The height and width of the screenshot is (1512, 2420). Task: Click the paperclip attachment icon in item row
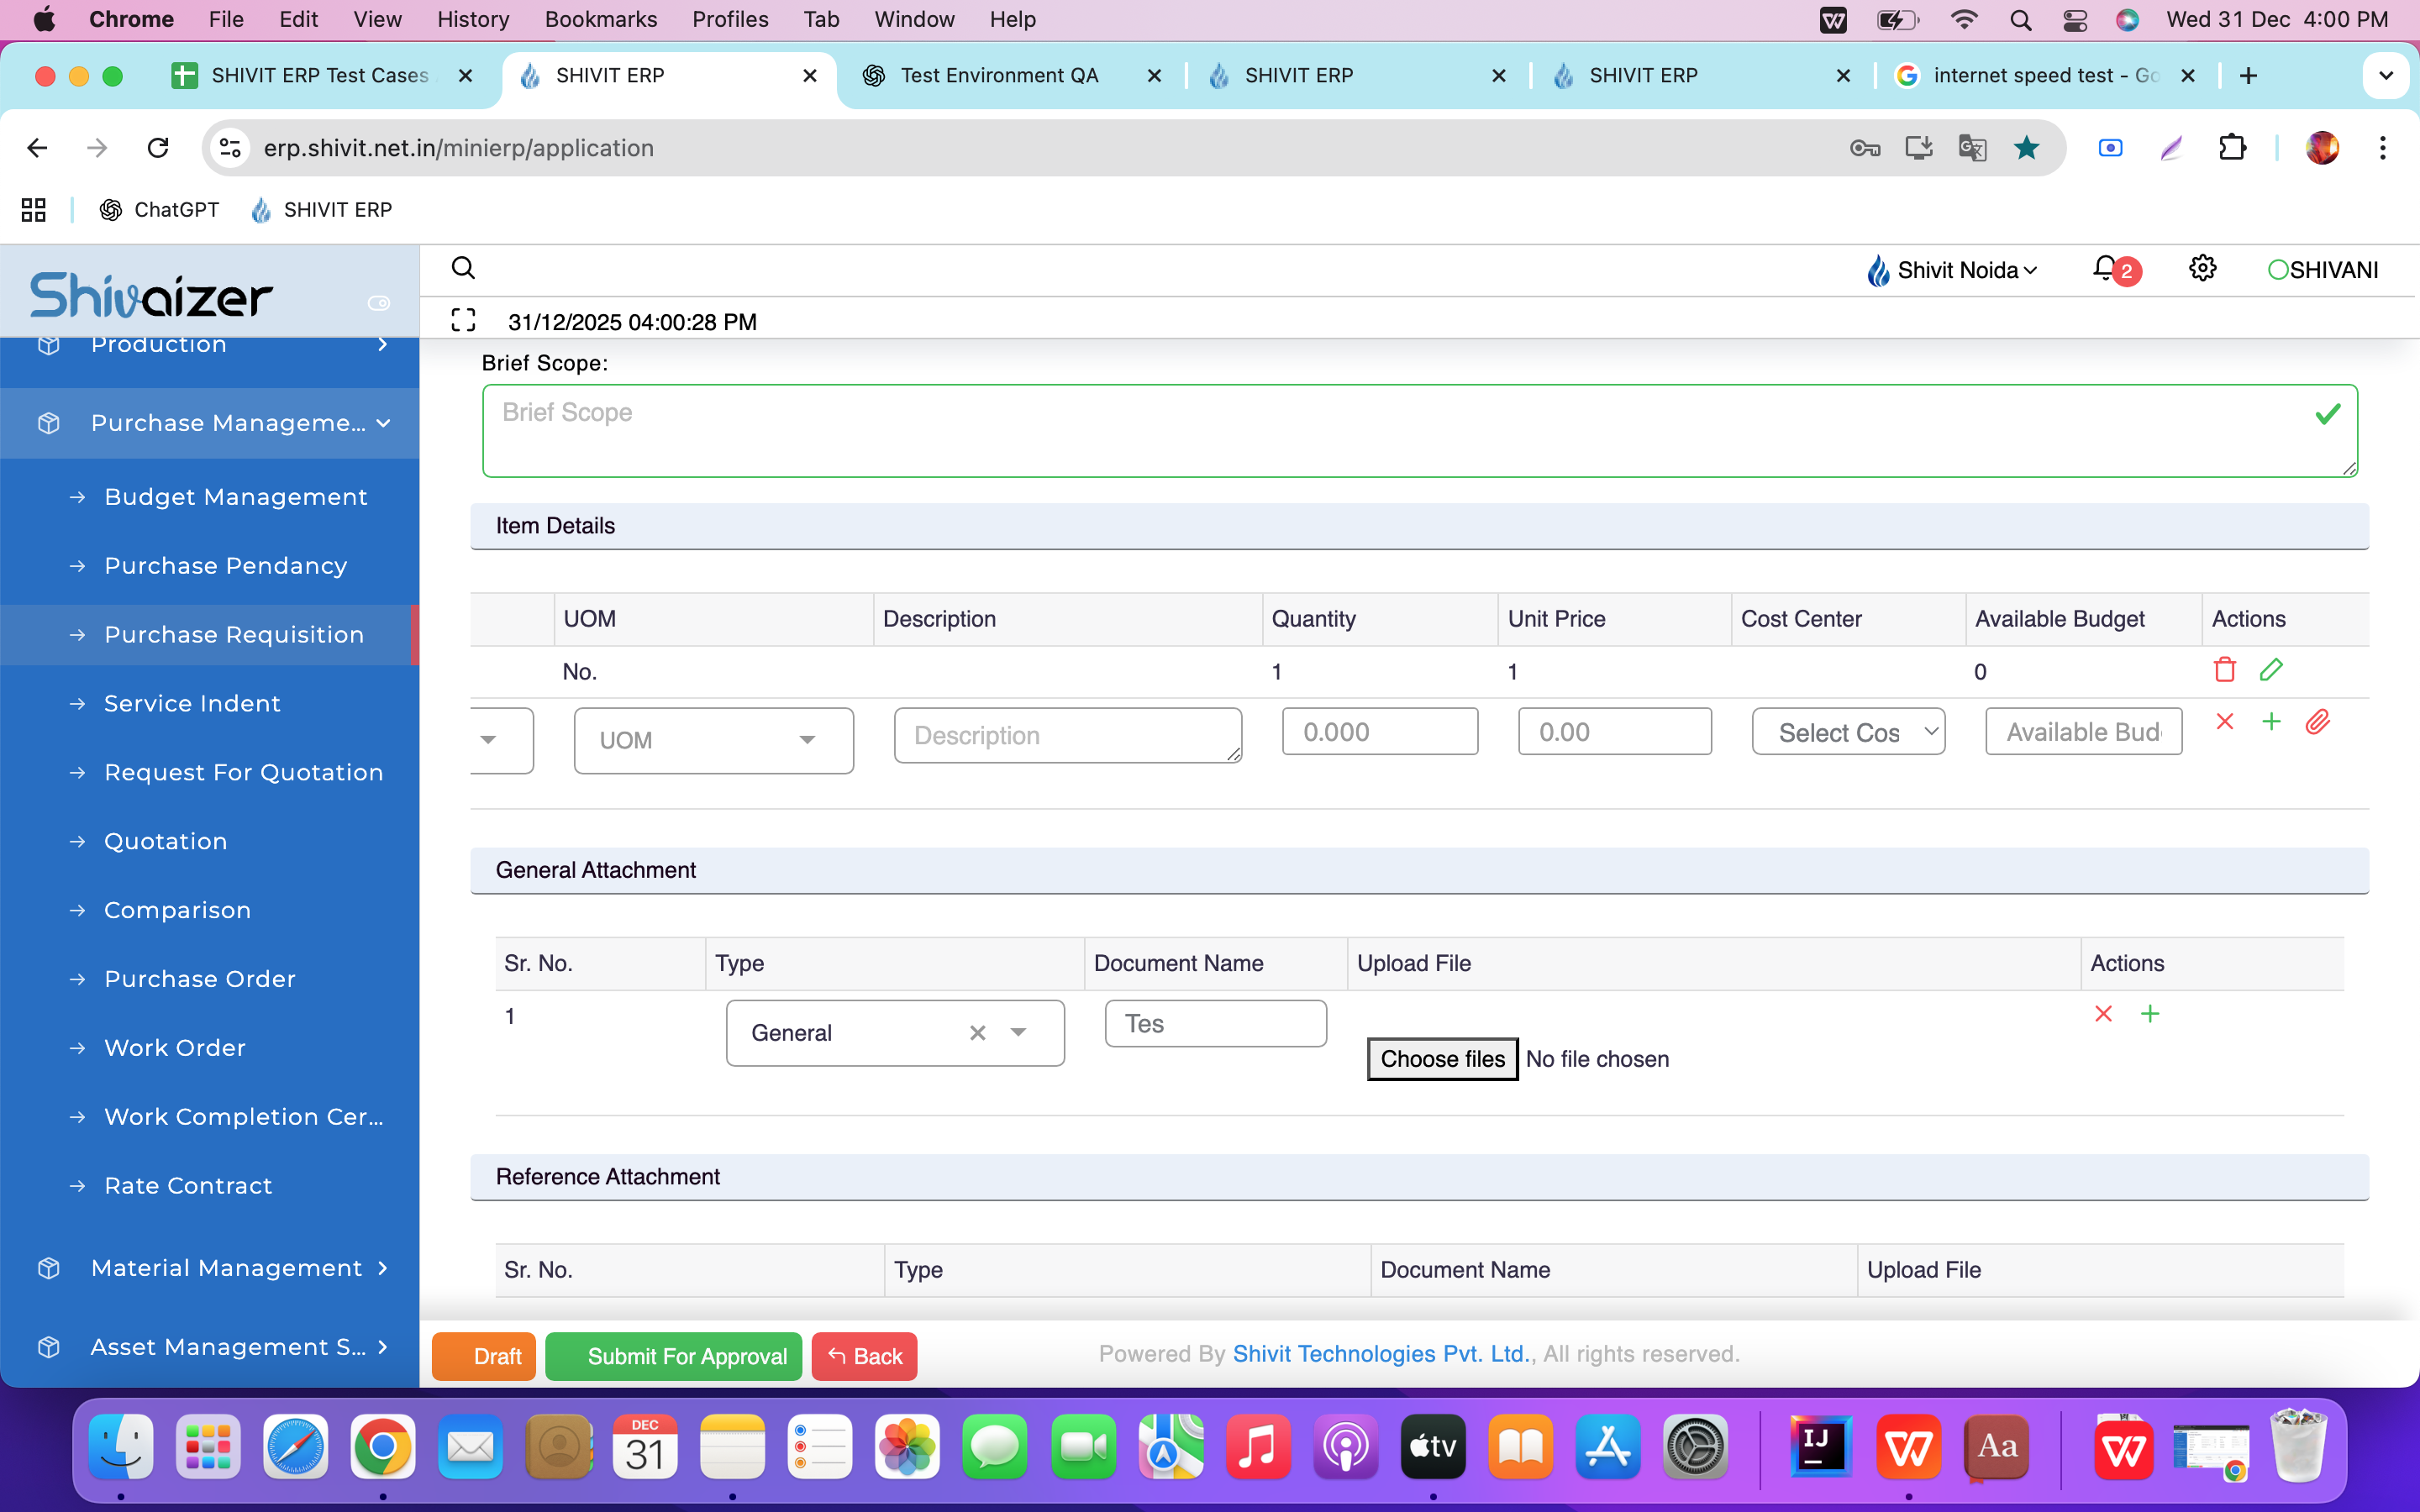pyautogui.click(x=2317, y=722)
